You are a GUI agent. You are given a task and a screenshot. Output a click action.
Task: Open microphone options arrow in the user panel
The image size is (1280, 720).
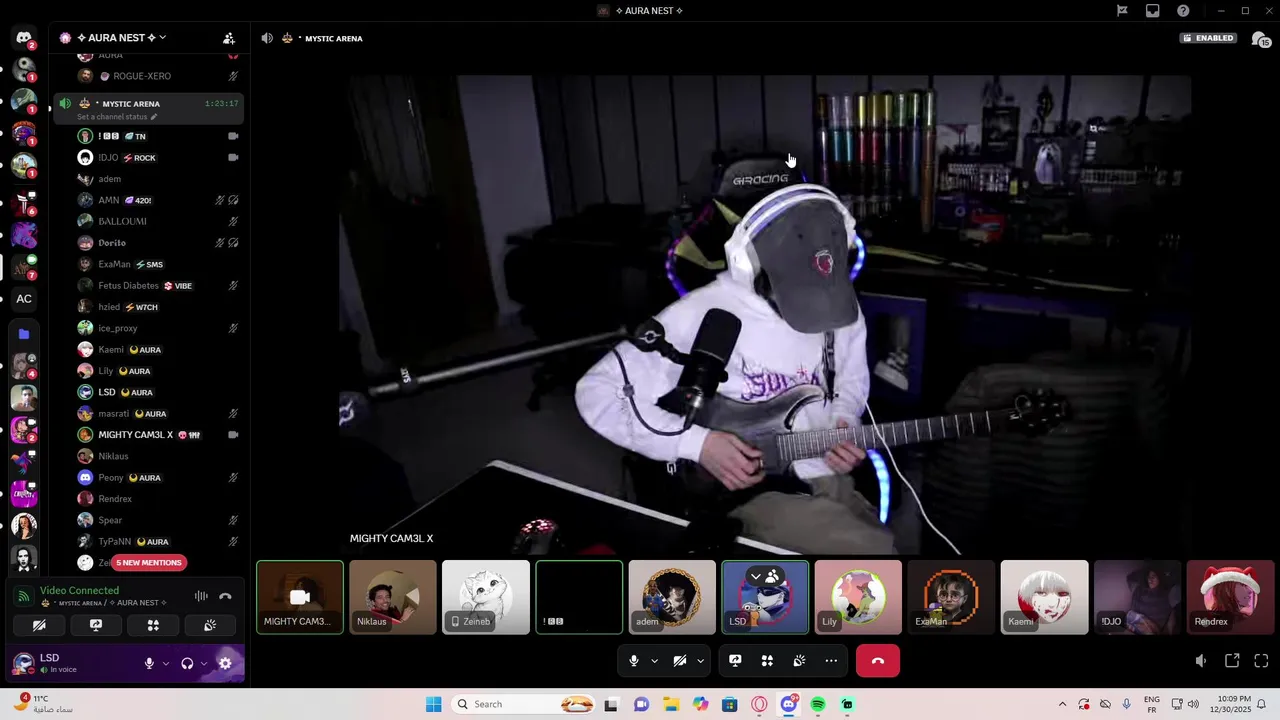click(x=166, y=663)
